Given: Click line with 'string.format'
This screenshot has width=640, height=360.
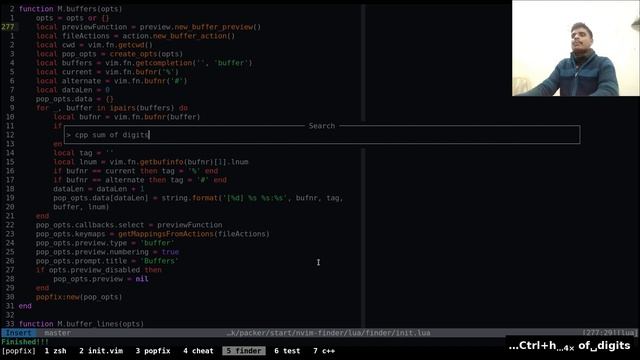Looking at the screenshot, I should pyautogui.click(x=198, y=198).
